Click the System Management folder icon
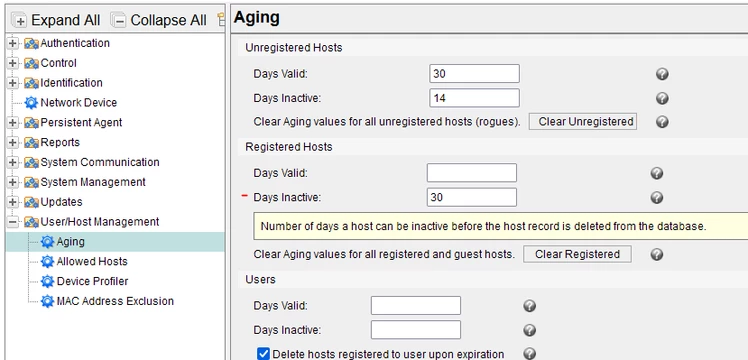 (31, 183)
